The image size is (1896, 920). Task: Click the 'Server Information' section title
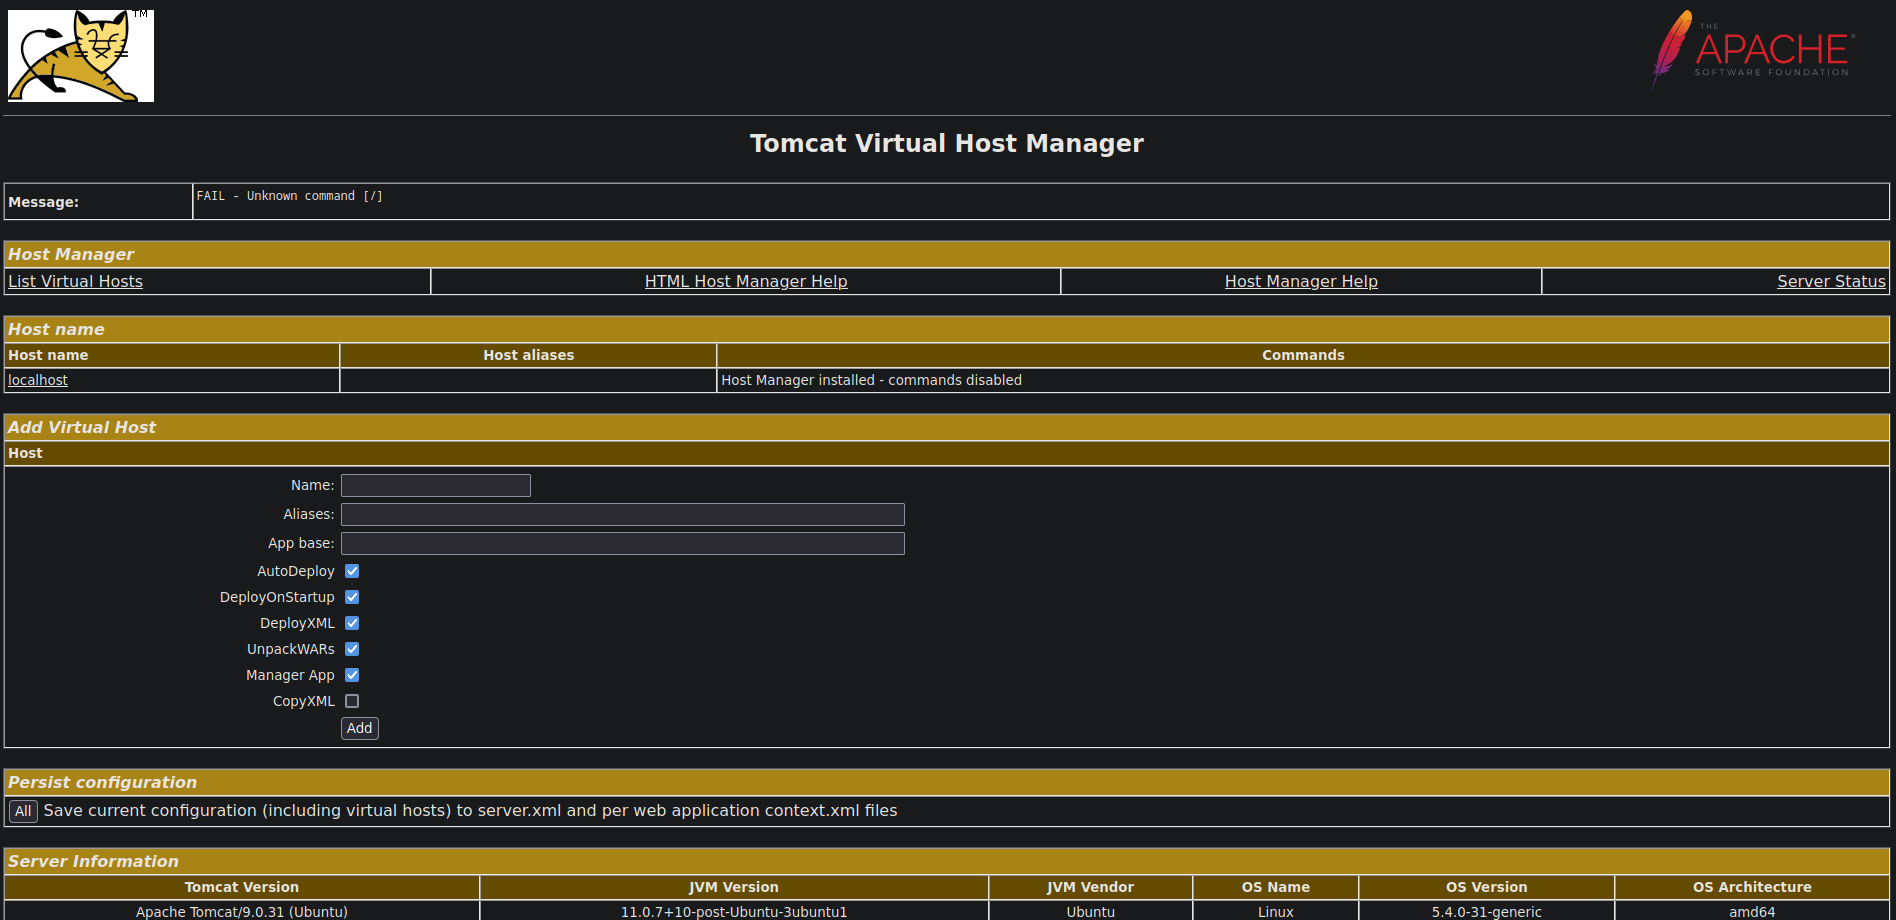[x=93, y=861]
